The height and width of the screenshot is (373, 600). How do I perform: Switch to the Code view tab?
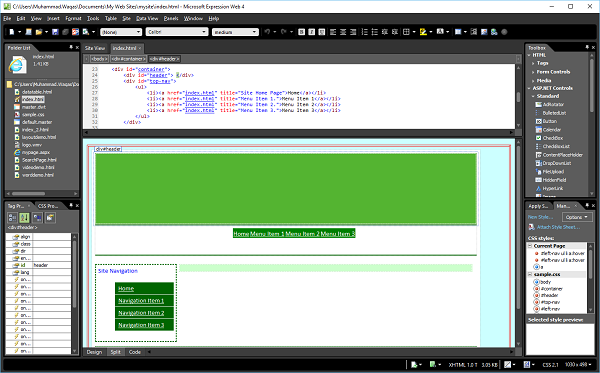(135, 352)
